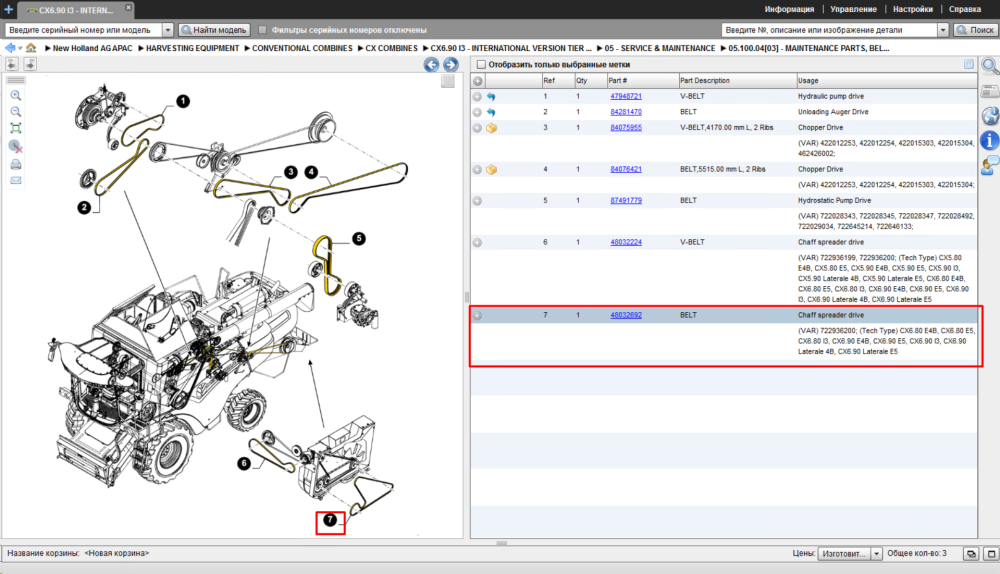
Task: Email the diagram via envelope icon
Action: click(16, 180)
